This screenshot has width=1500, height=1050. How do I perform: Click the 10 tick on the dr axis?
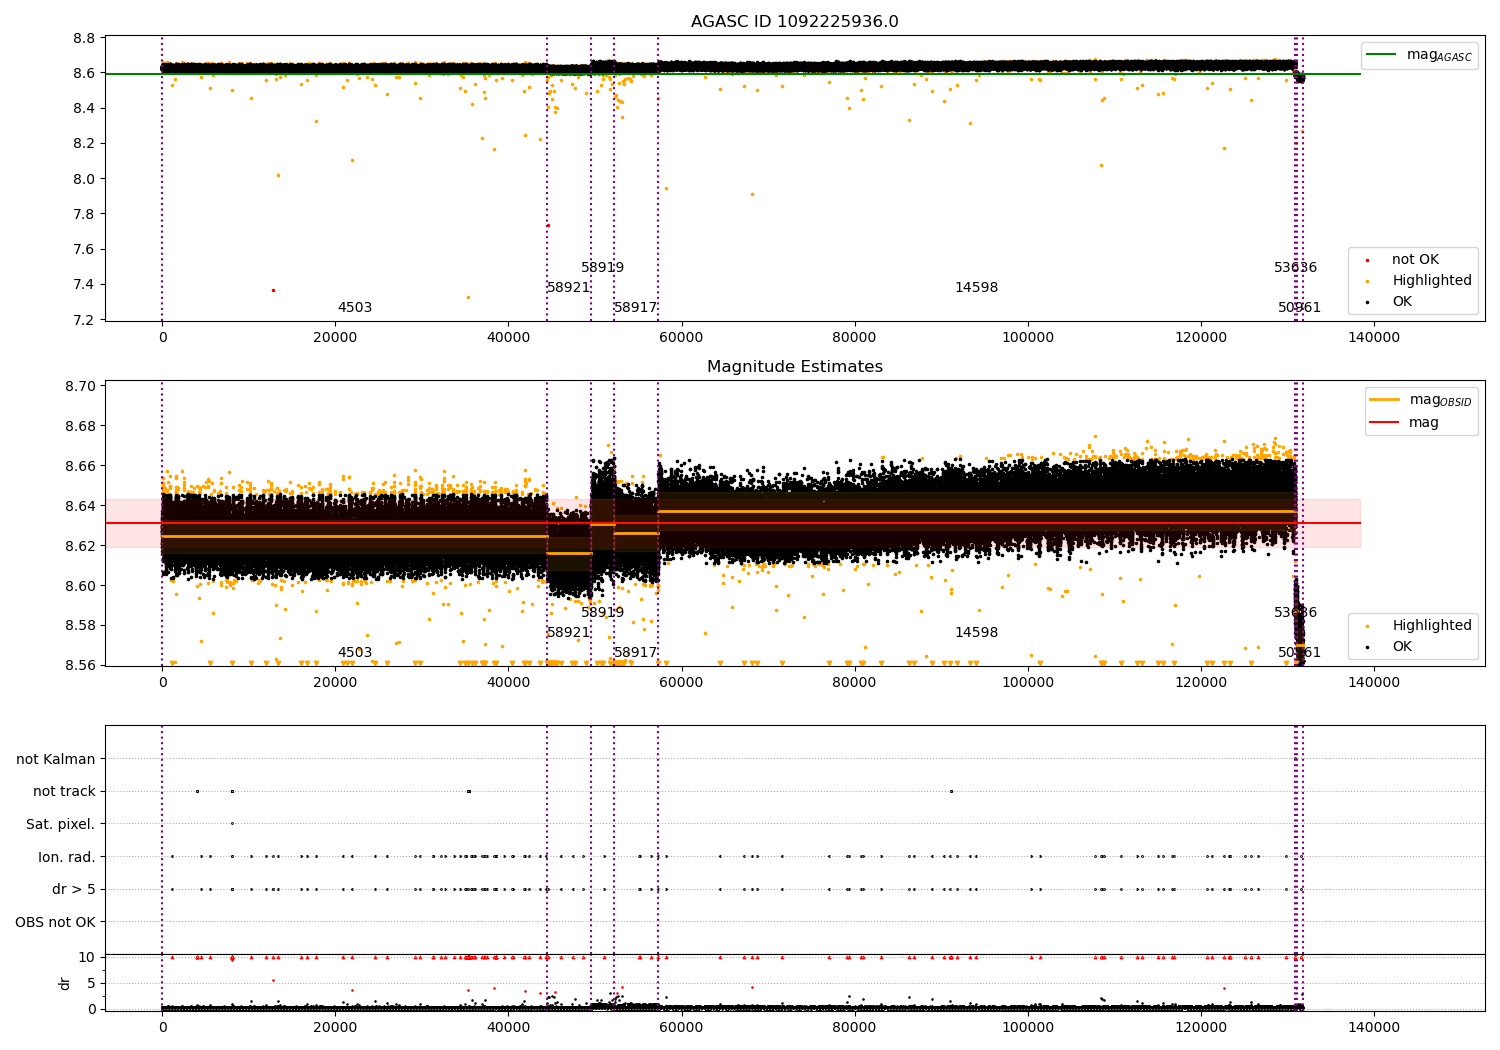click(x=87, y=957)
